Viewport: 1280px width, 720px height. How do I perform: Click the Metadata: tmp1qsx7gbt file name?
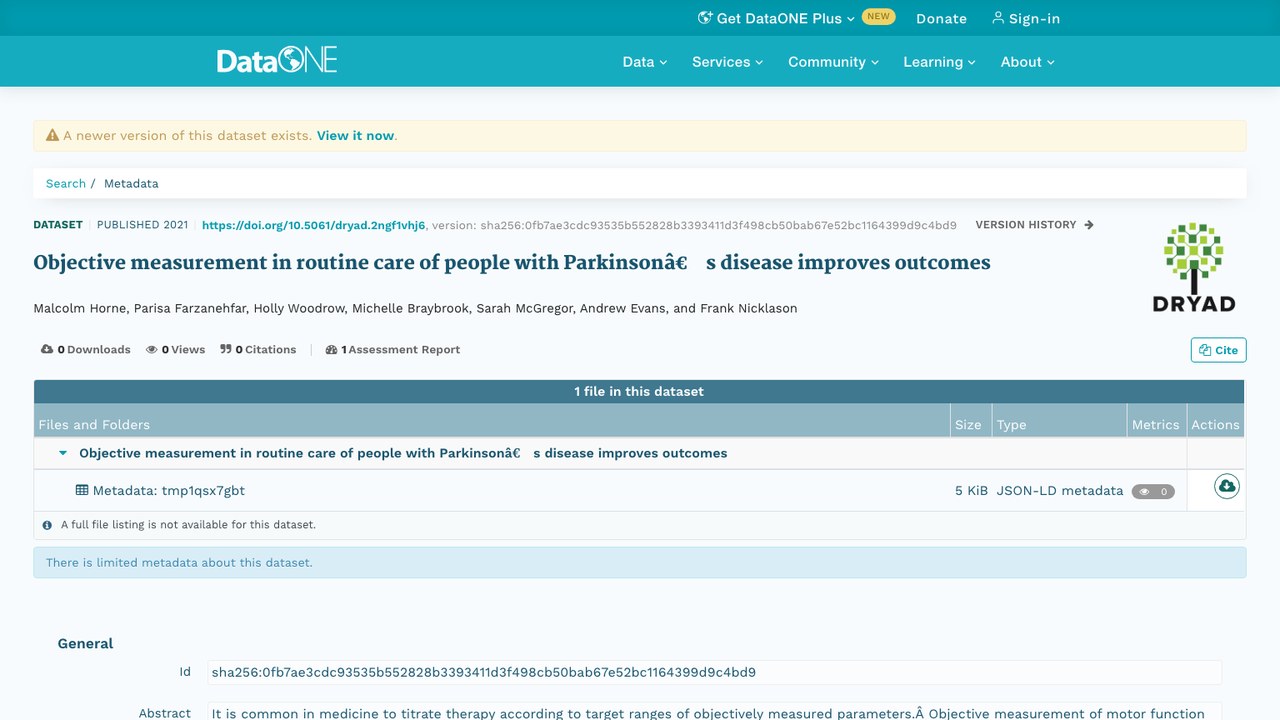(x=169, y=490)
